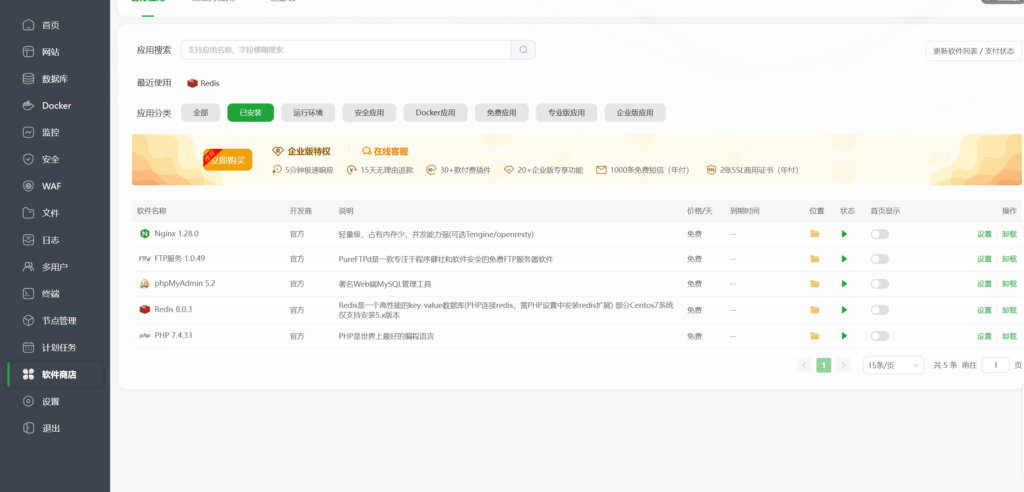Click the 节点管理 cube icon
Image resolution: width=1024 pixels, height=492 pixels.
coord(28,321)
